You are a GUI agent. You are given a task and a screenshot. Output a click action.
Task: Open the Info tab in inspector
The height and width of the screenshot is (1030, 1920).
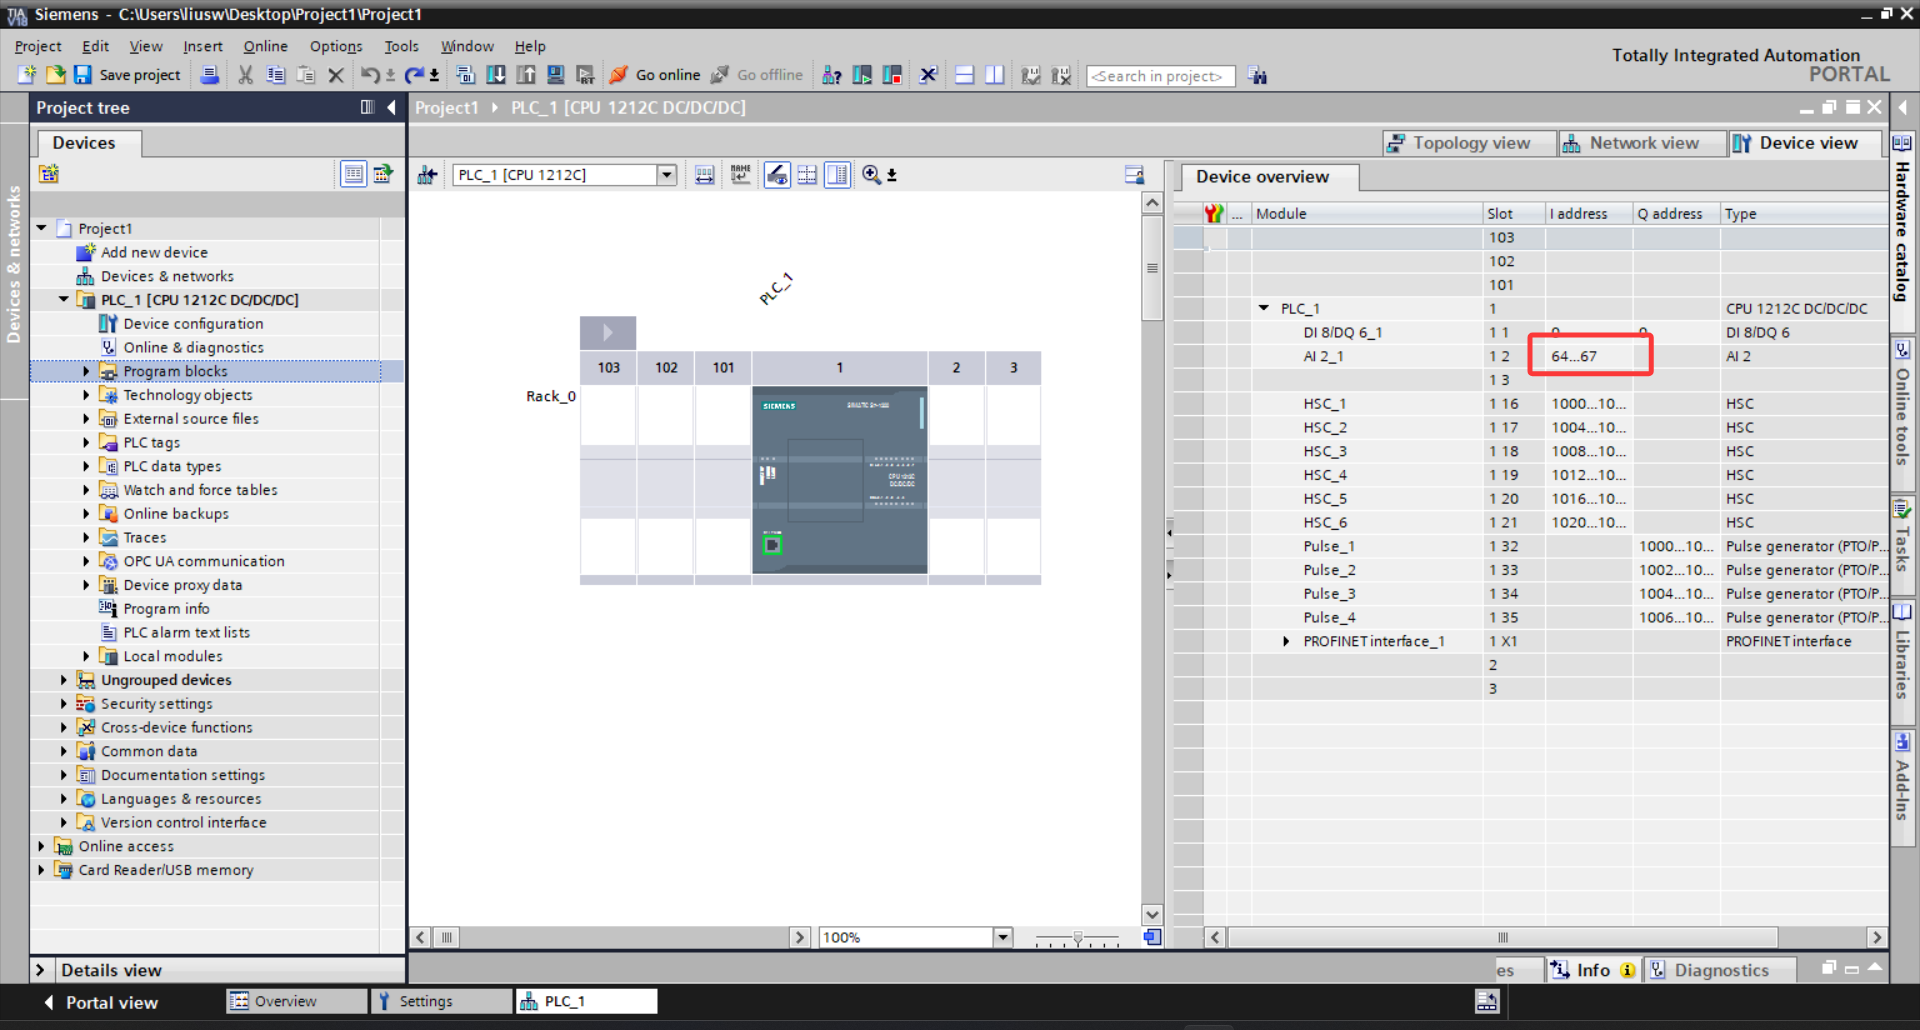(x=1593, y=970)
